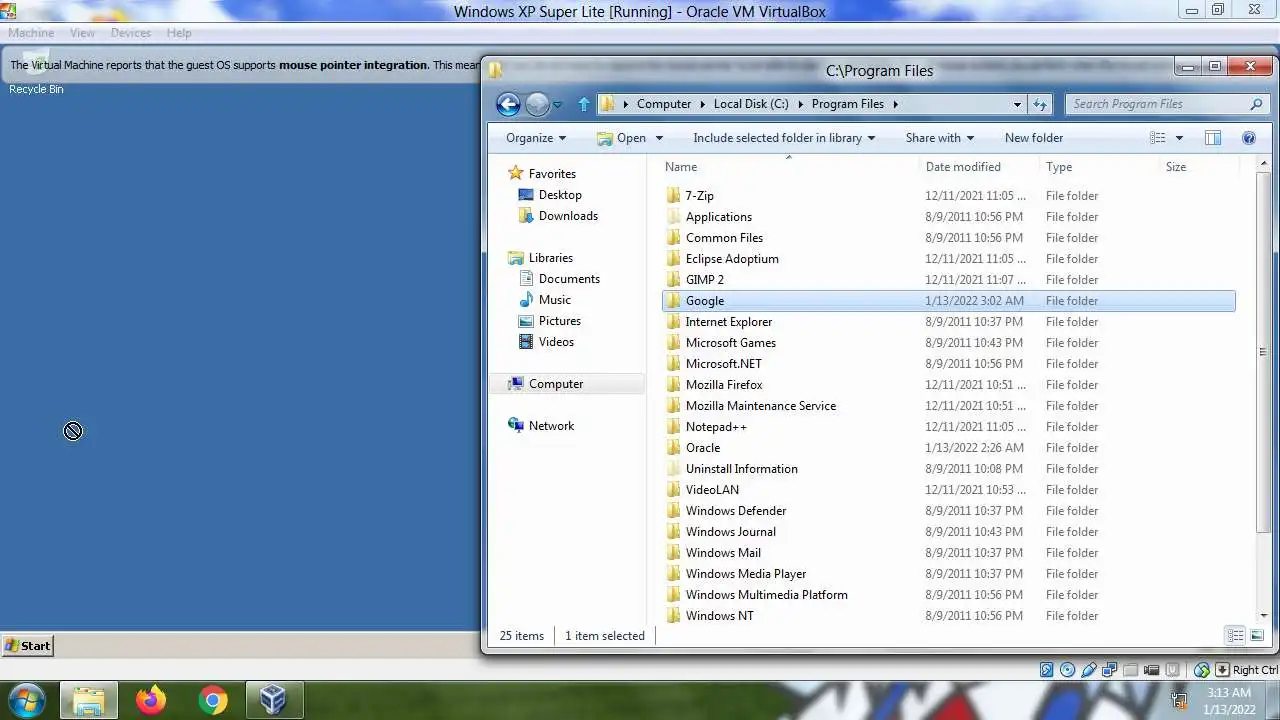Expand the view options arrow beside view icon
Image resolution: width=1280 pixels, height=720 pixels.
tap(1179, 138)
